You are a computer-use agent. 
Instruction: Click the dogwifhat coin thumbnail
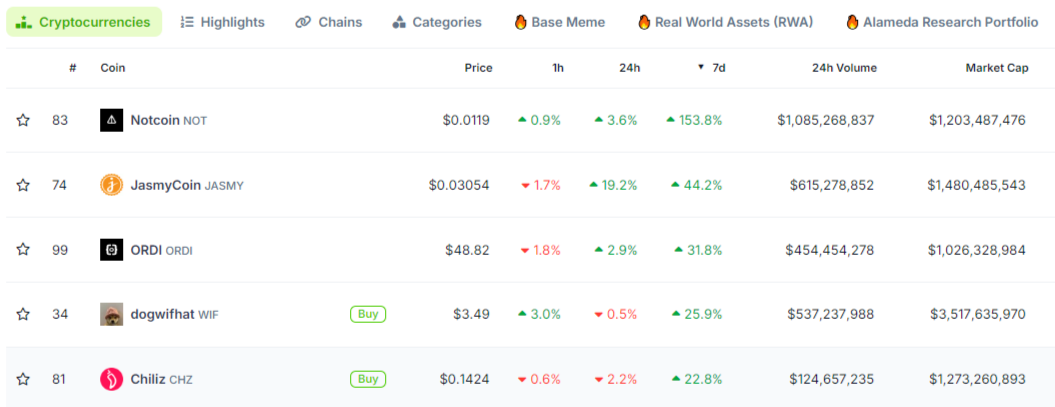112,314
